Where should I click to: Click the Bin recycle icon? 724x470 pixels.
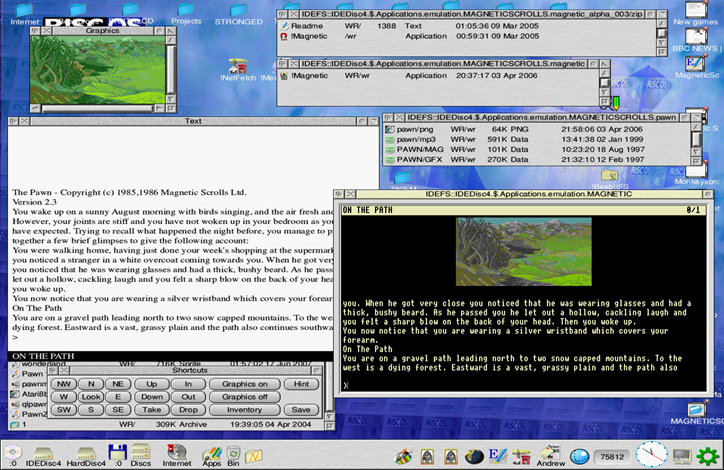[x=233, y=451]
